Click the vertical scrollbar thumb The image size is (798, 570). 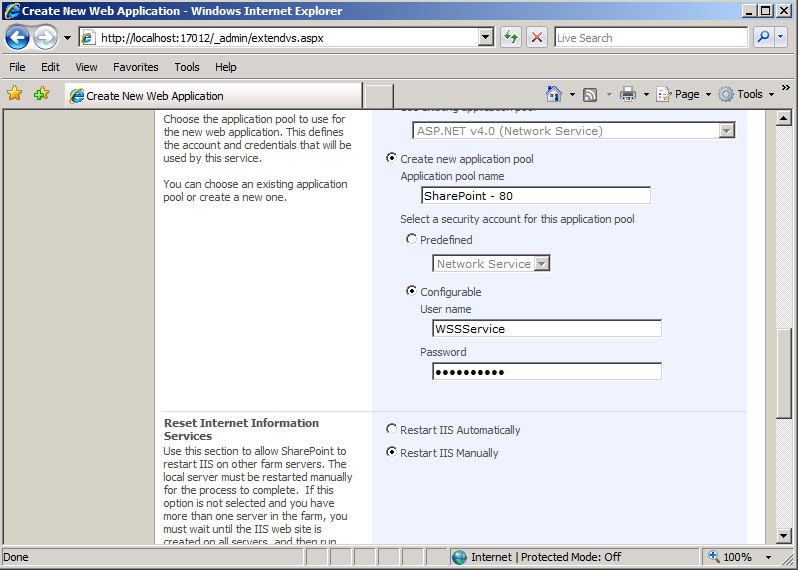[784, 374]
